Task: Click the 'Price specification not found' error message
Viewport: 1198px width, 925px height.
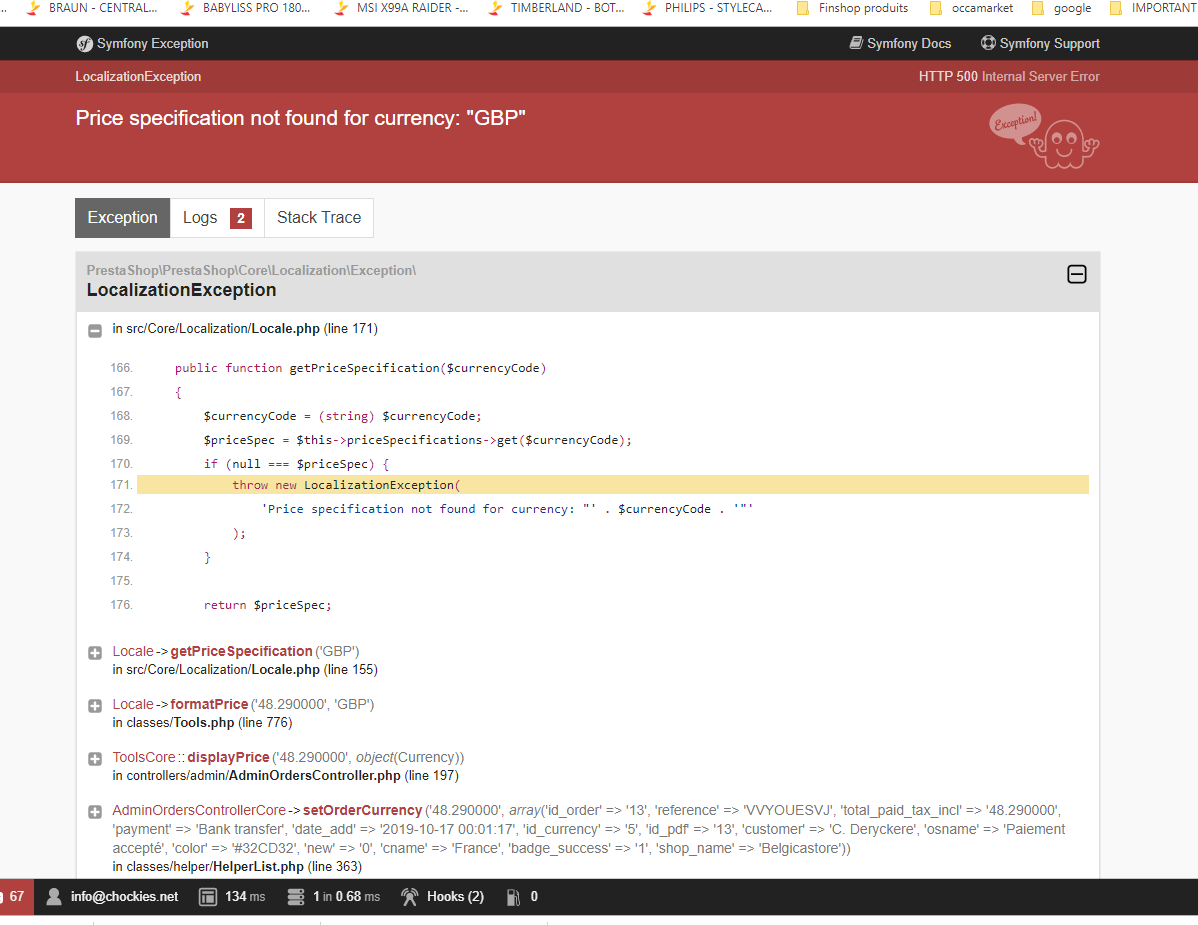Action: point(300,118)
